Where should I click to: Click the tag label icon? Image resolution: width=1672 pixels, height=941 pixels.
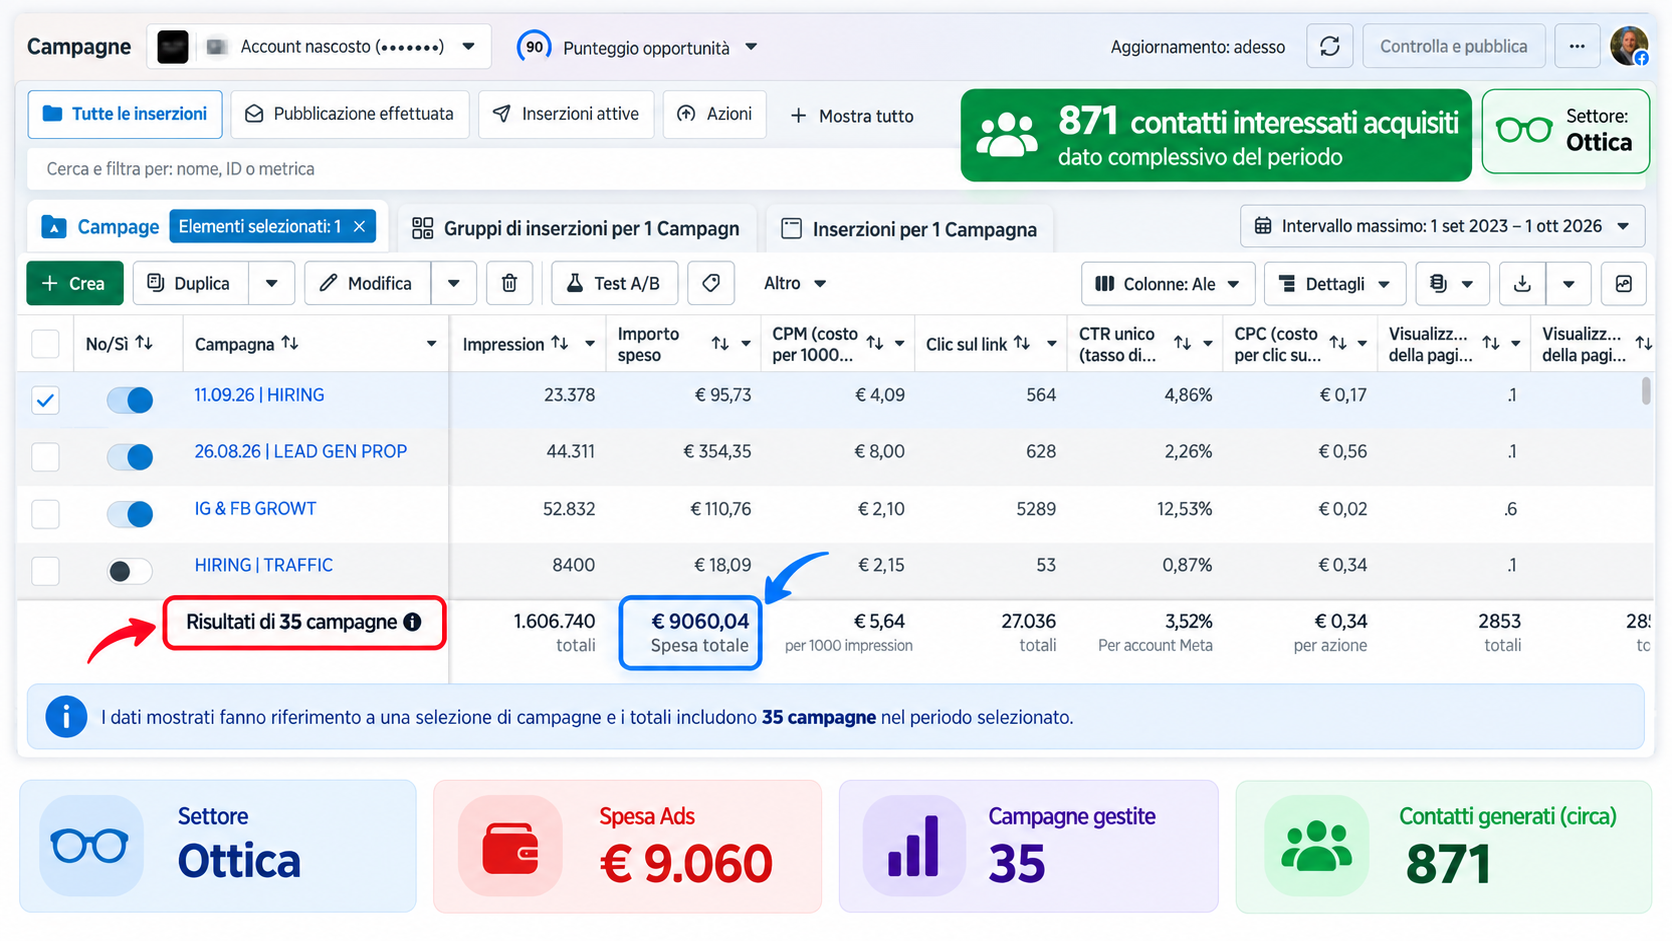711,284
